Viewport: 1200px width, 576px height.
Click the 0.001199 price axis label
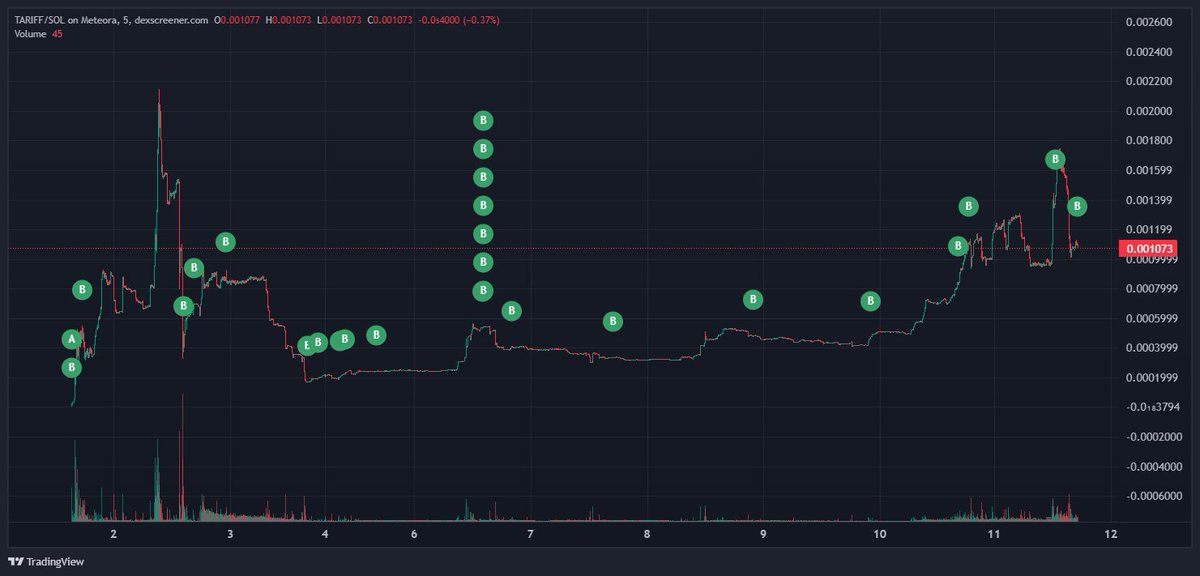coord(1148,231)
